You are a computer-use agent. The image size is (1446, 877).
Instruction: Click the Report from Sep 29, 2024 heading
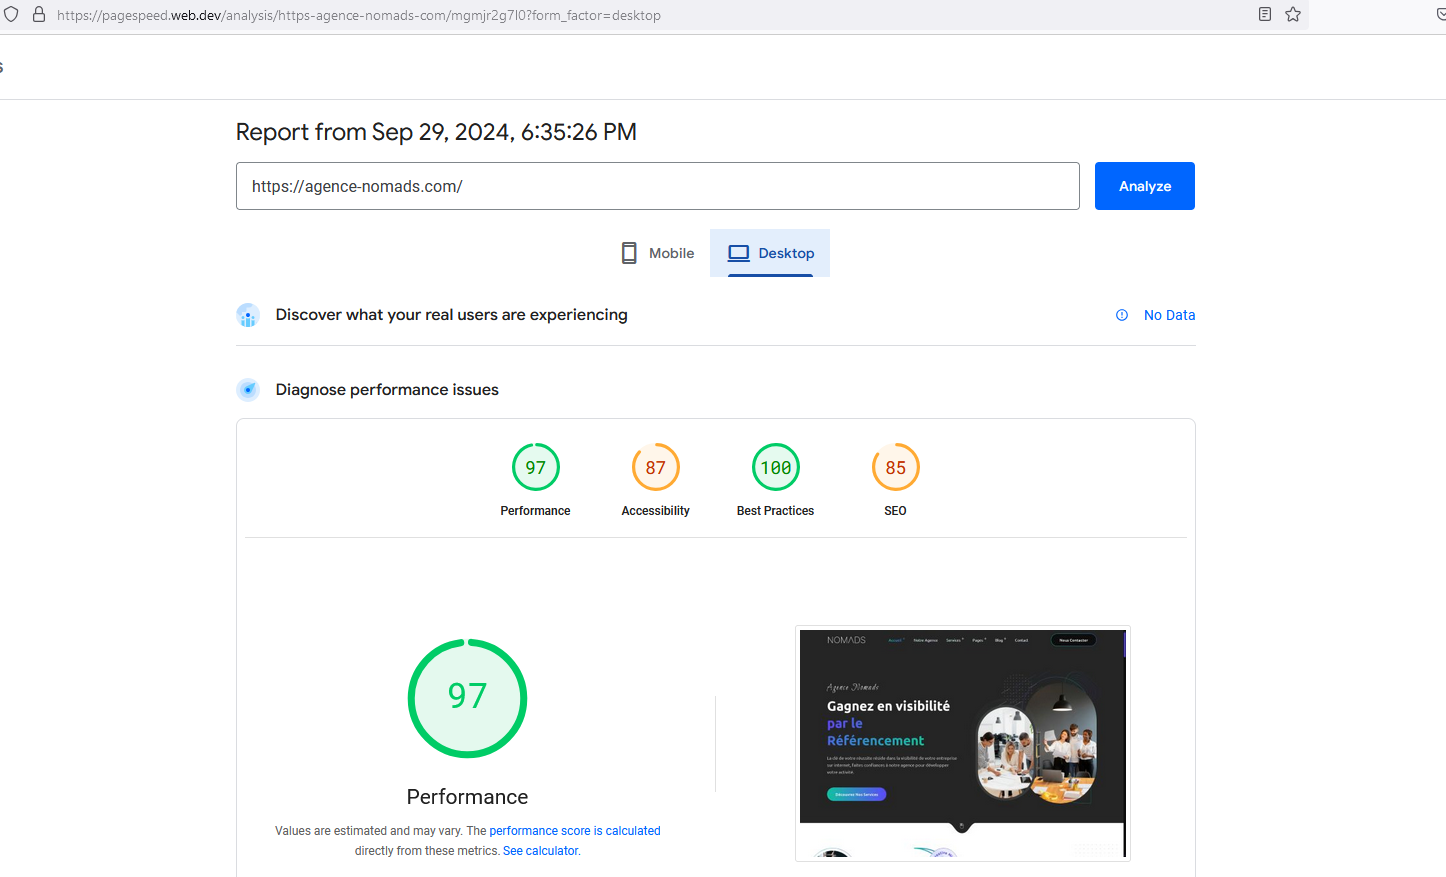click(436, 132)
